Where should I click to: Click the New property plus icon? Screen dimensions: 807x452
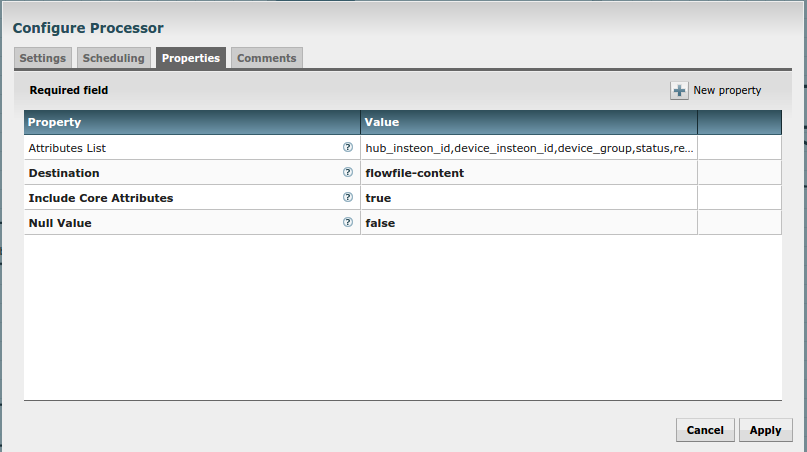pyautogui.click(x=680, y=91)
